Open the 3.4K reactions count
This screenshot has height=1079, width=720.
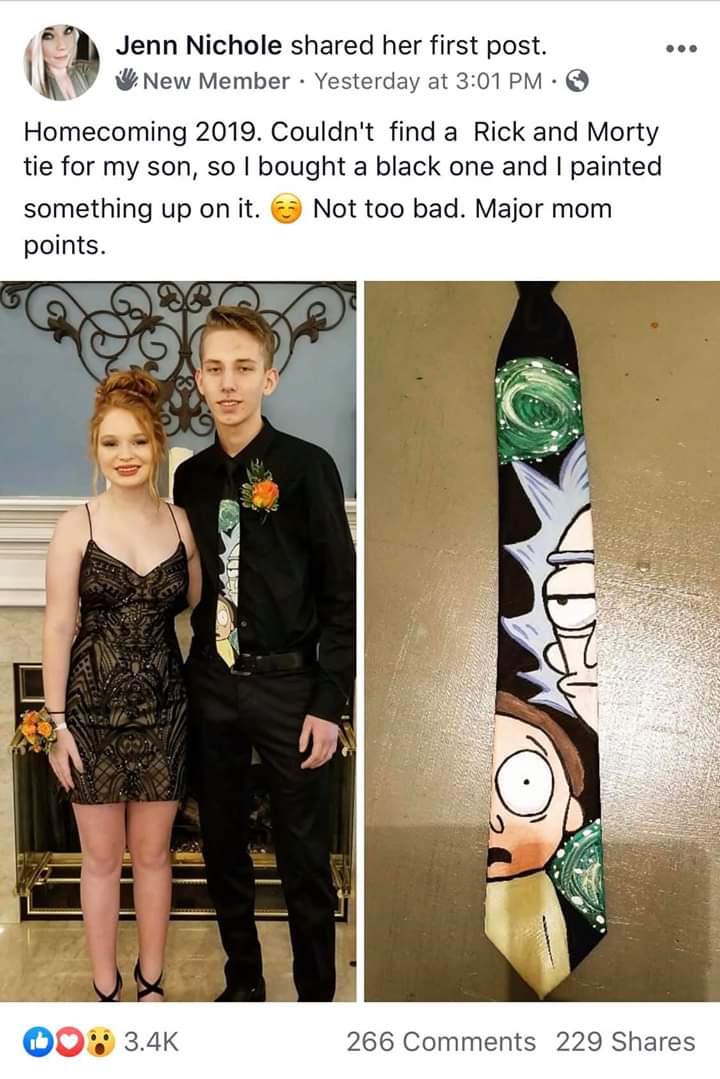click(151, 1042)
